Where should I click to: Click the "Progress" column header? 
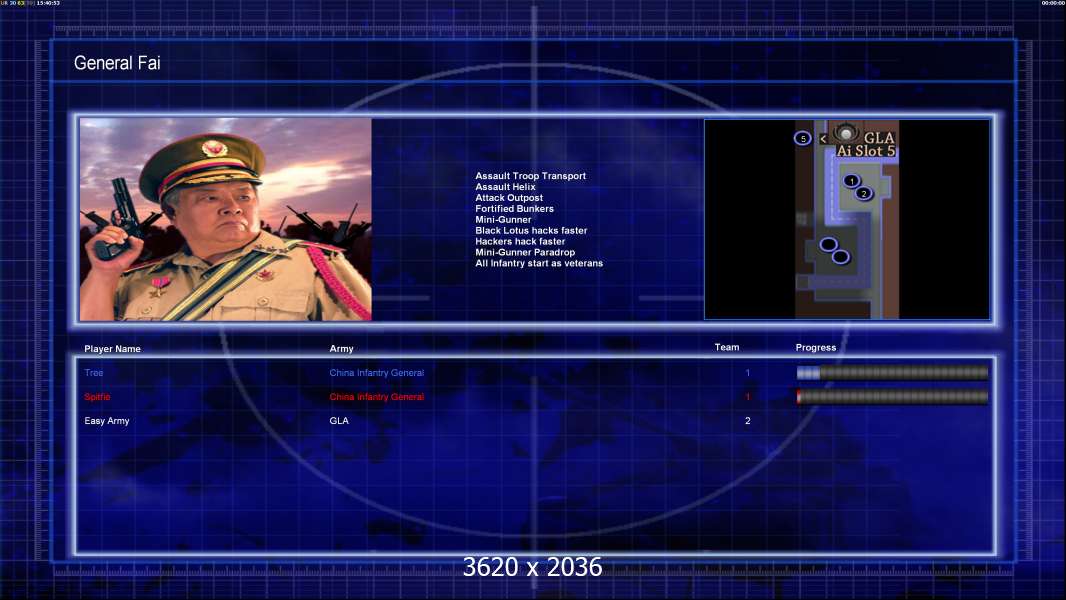[816, 347]
